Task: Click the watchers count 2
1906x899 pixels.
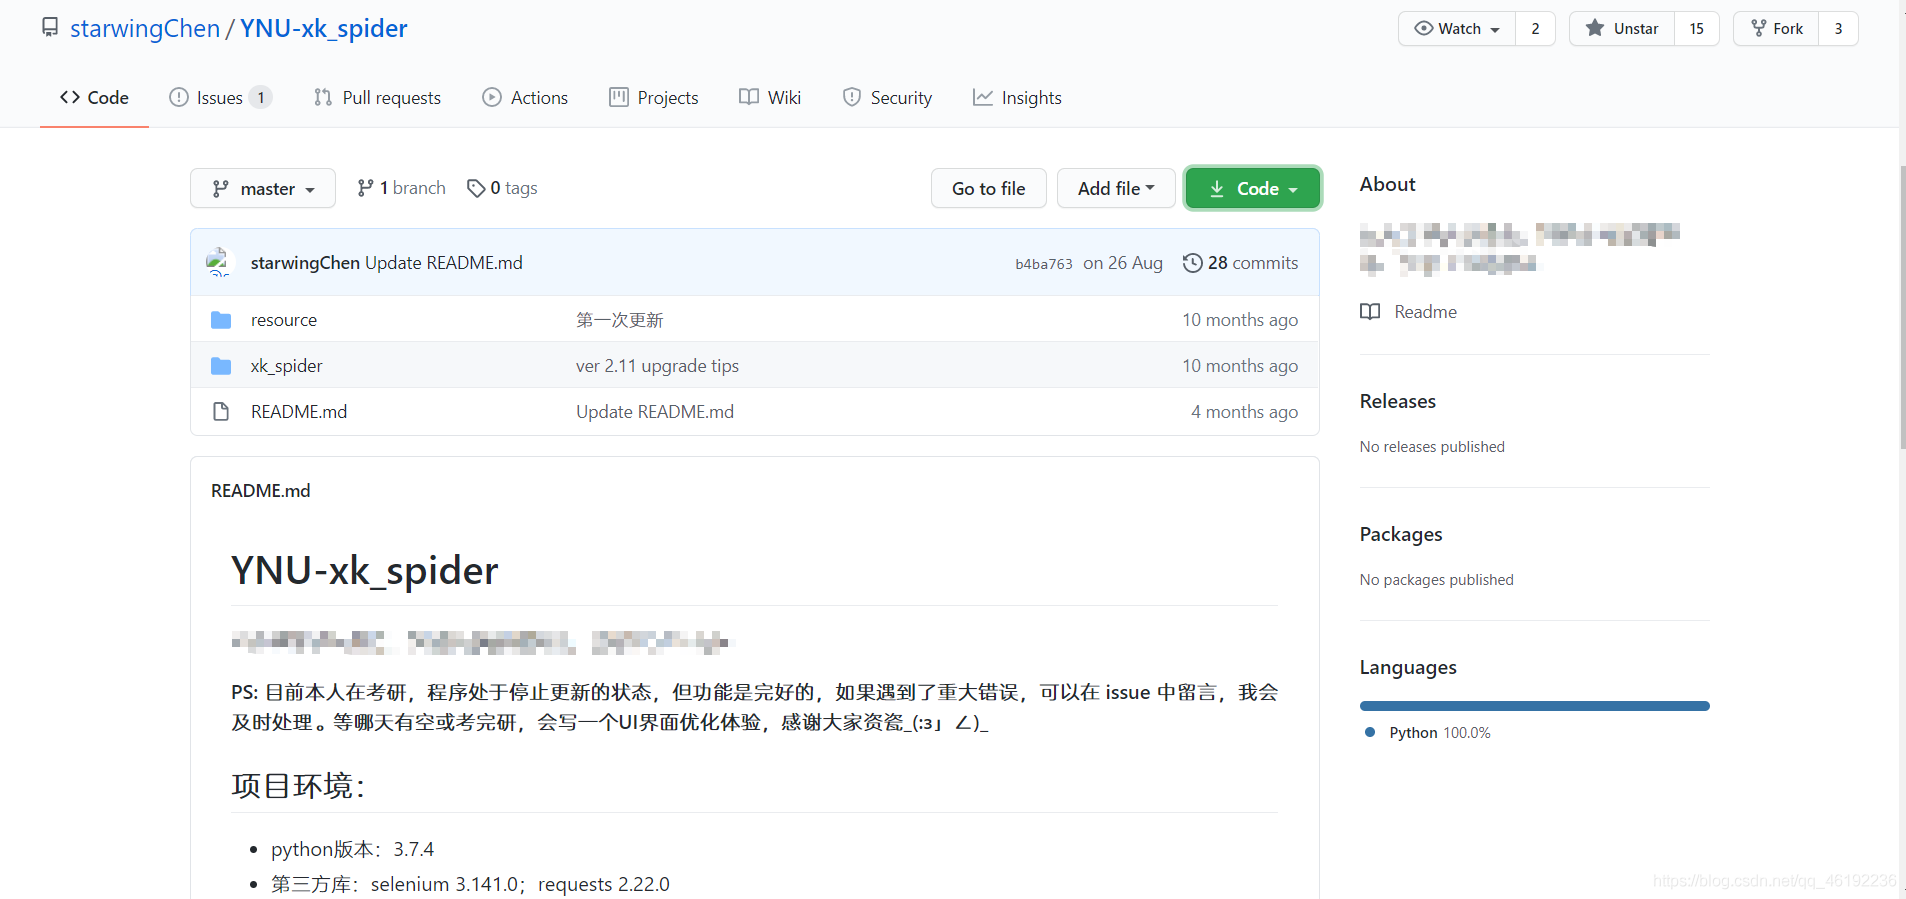Action: 1535,29
